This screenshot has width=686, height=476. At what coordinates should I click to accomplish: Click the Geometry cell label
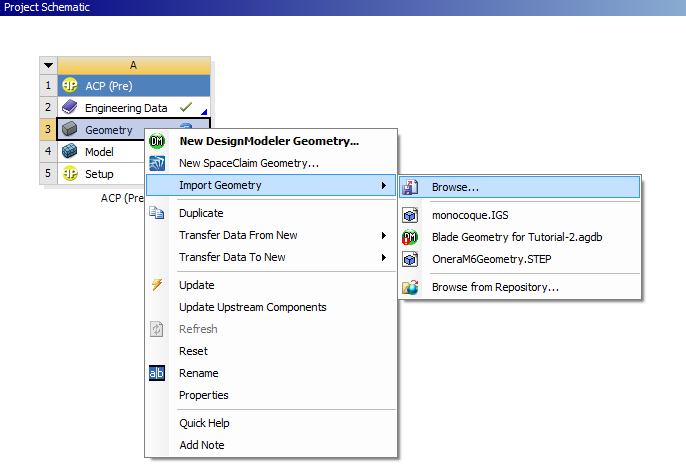click(x=108, y=130)
